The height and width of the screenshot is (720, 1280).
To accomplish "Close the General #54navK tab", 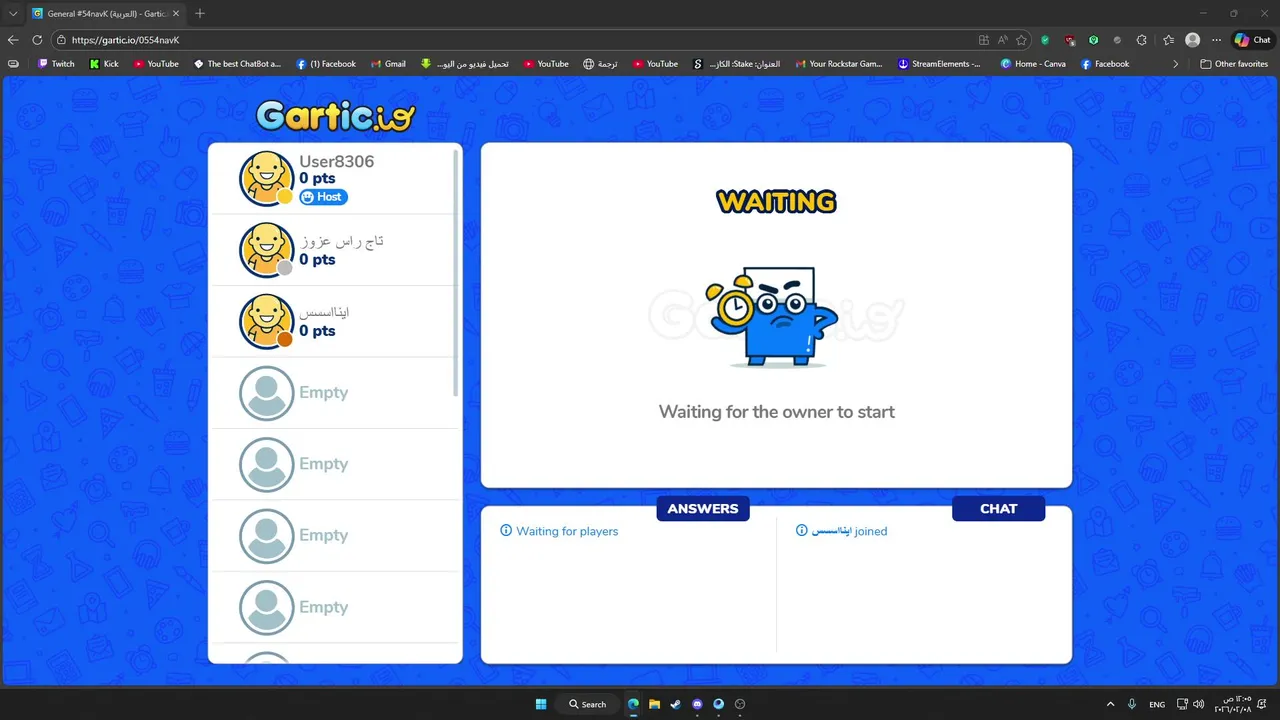I will click(176, 13).
